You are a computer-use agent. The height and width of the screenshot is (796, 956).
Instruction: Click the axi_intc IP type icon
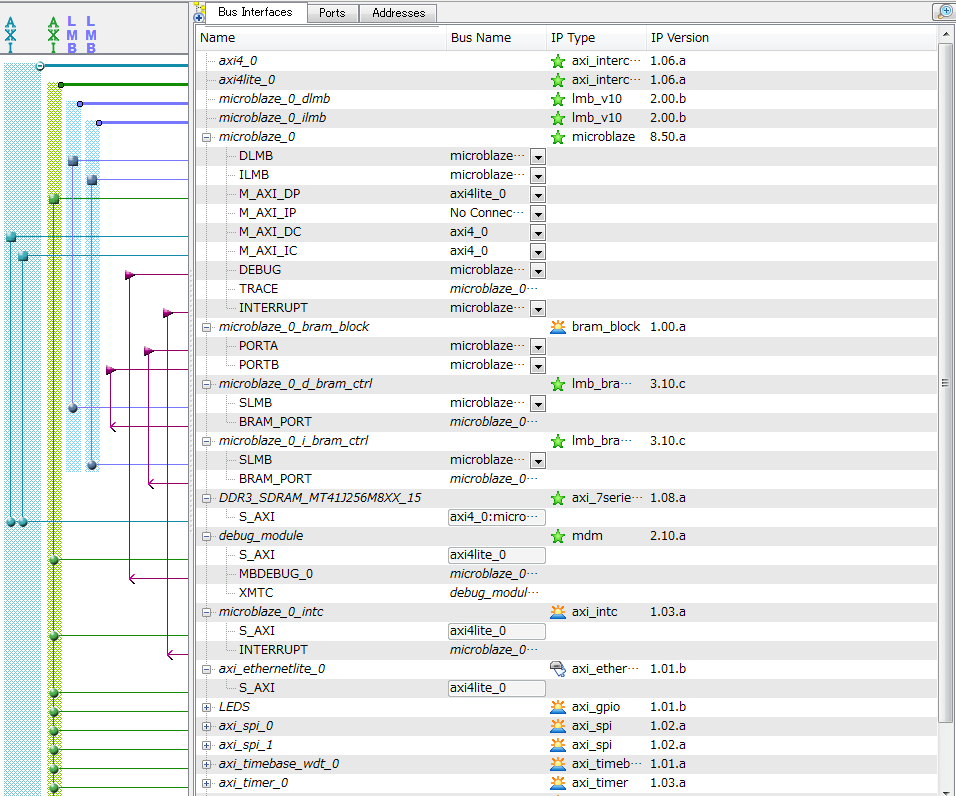[x=558, y=612]
